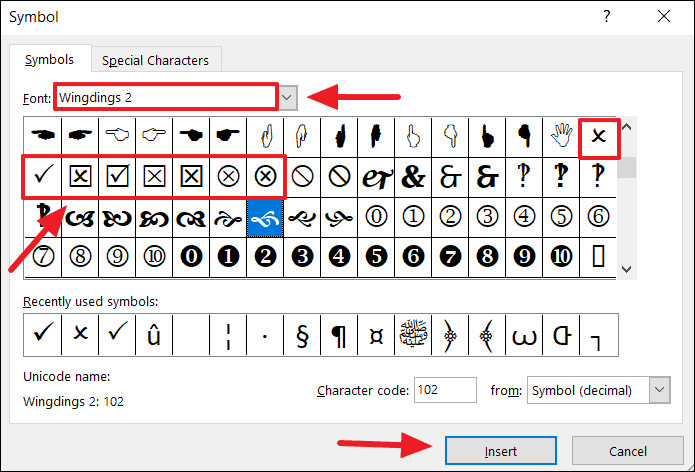Click the Insert button
Viewport: 695px width, 472px height.
pos(500,451)
